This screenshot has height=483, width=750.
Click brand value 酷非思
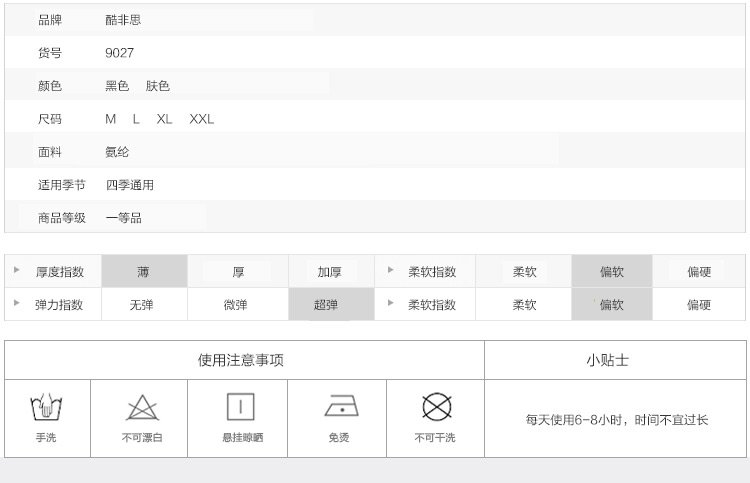[x=123, y=20]
